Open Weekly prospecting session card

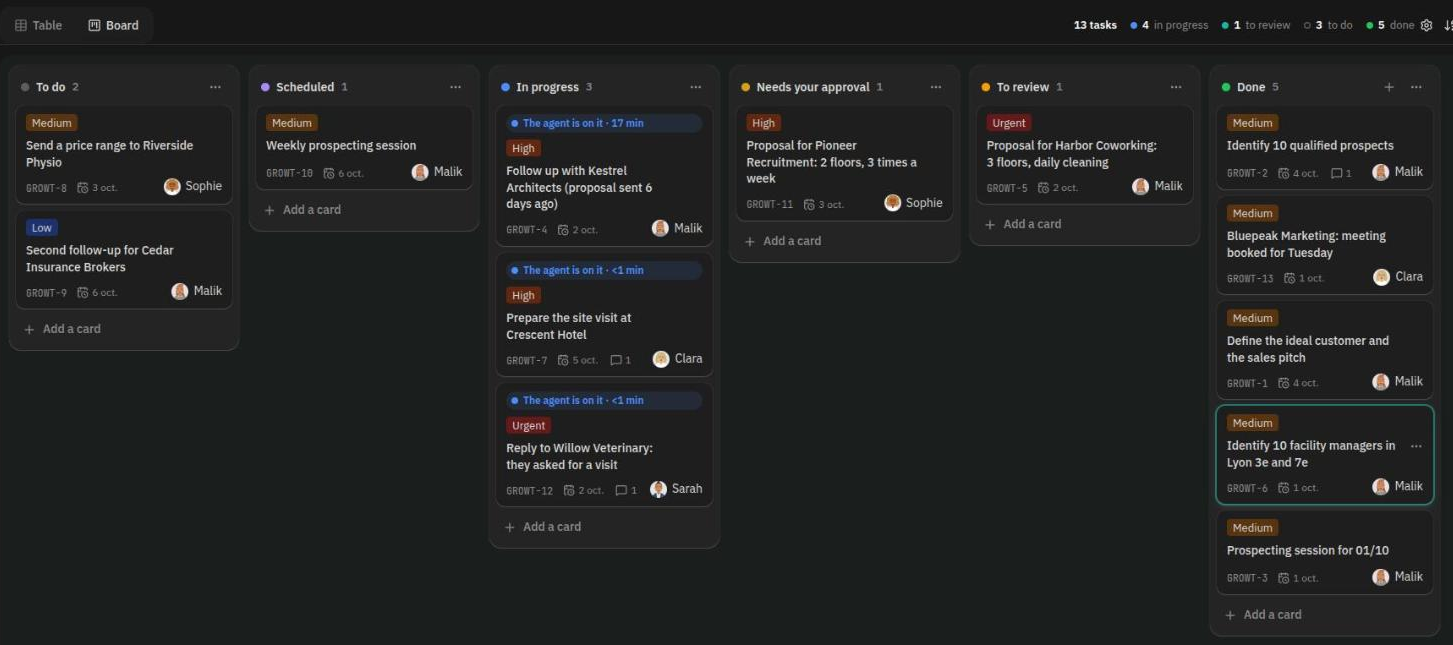(364, 146)
